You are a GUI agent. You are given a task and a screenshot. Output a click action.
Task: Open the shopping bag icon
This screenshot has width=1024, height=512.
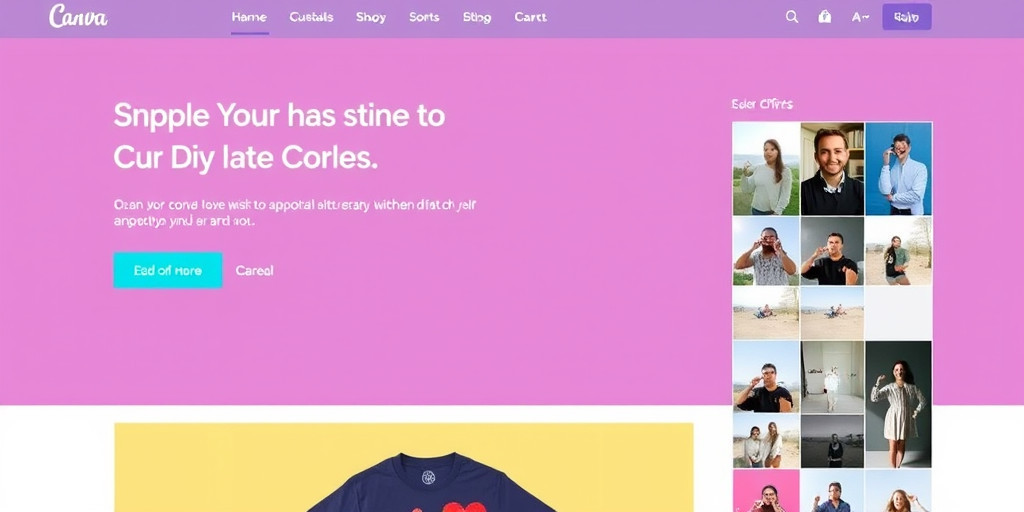tap(825, 17)
